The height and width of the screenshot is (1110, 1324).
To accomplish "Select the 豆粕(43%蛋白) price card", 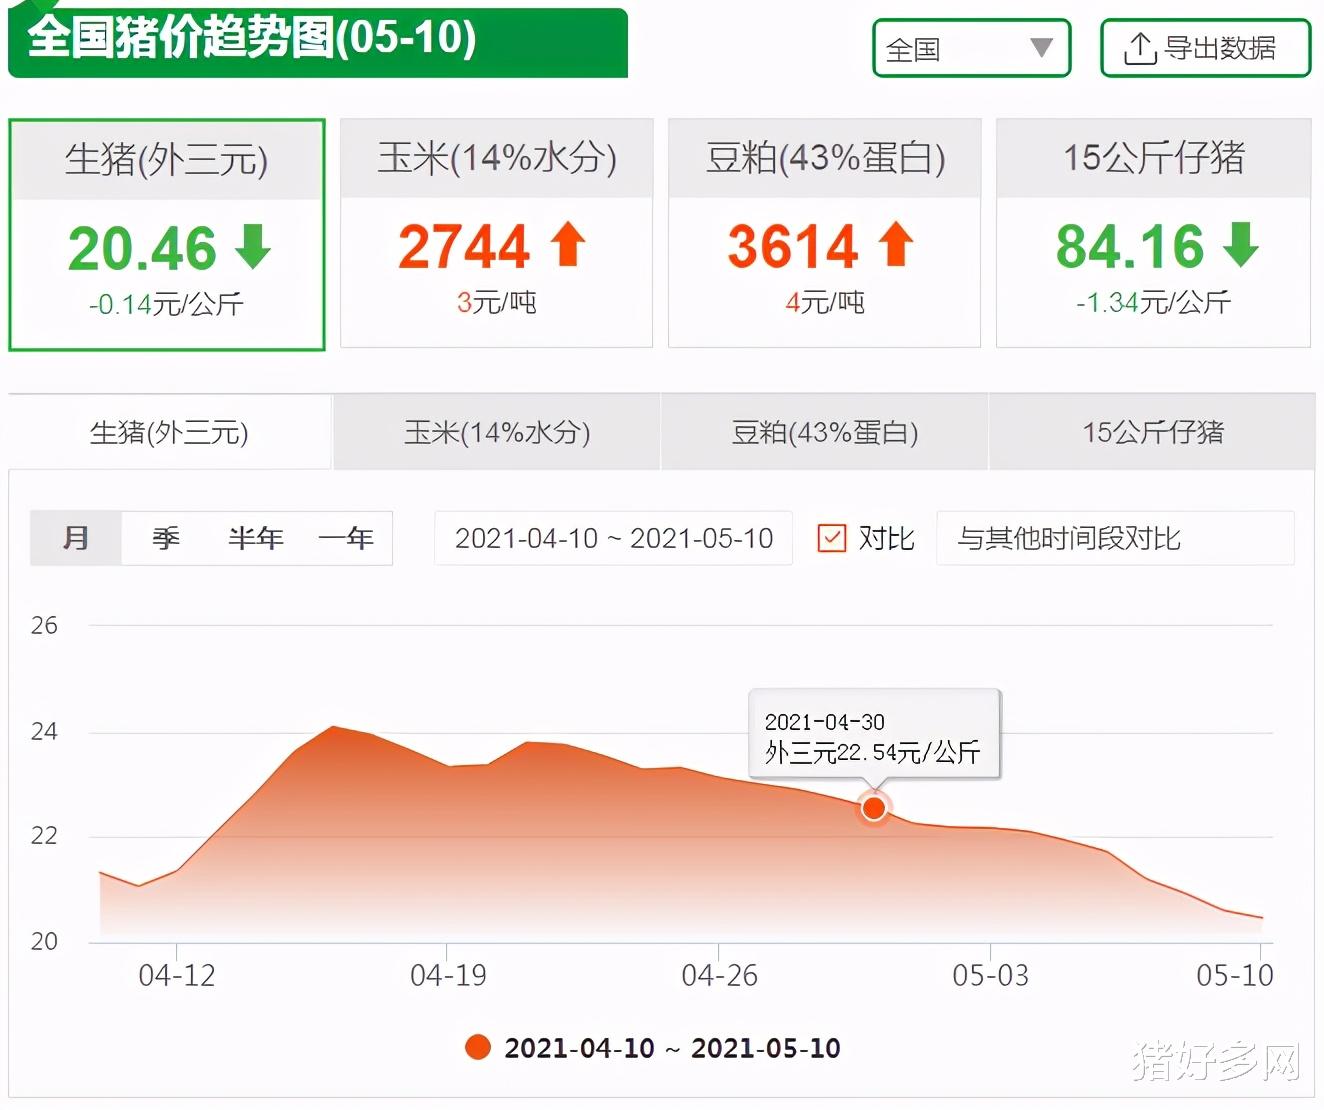I will (825, 233).
